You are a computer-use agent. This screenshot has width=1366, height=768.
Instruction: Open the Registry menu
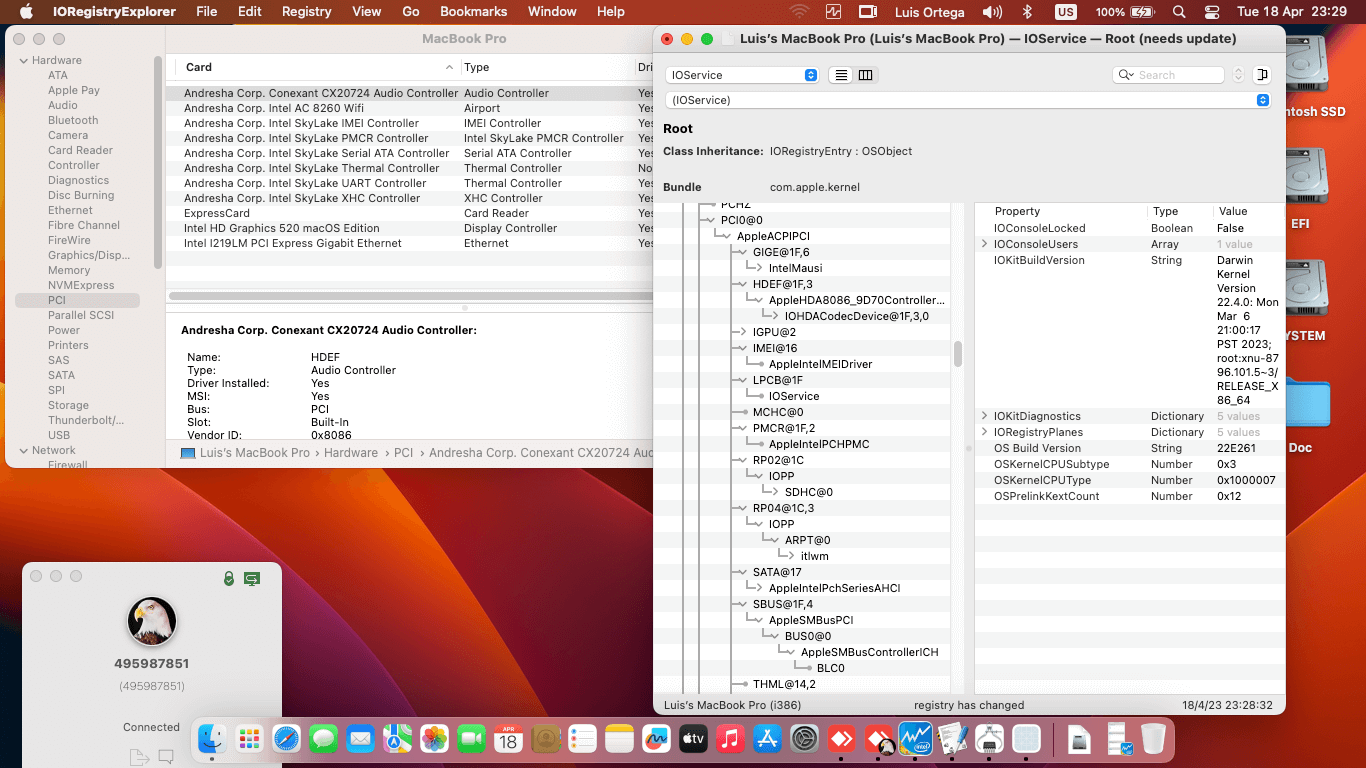click(x=307, y=12)
